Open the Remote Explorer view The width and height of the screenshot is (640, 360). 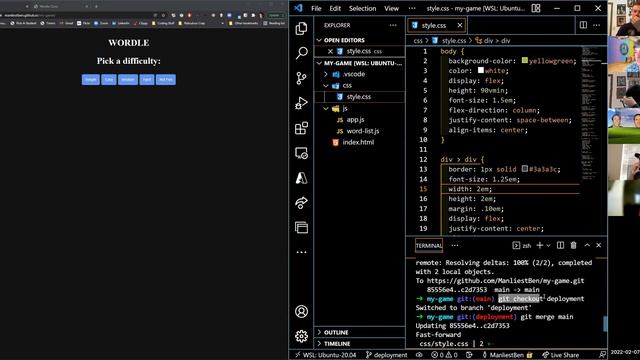coord(301,153)
